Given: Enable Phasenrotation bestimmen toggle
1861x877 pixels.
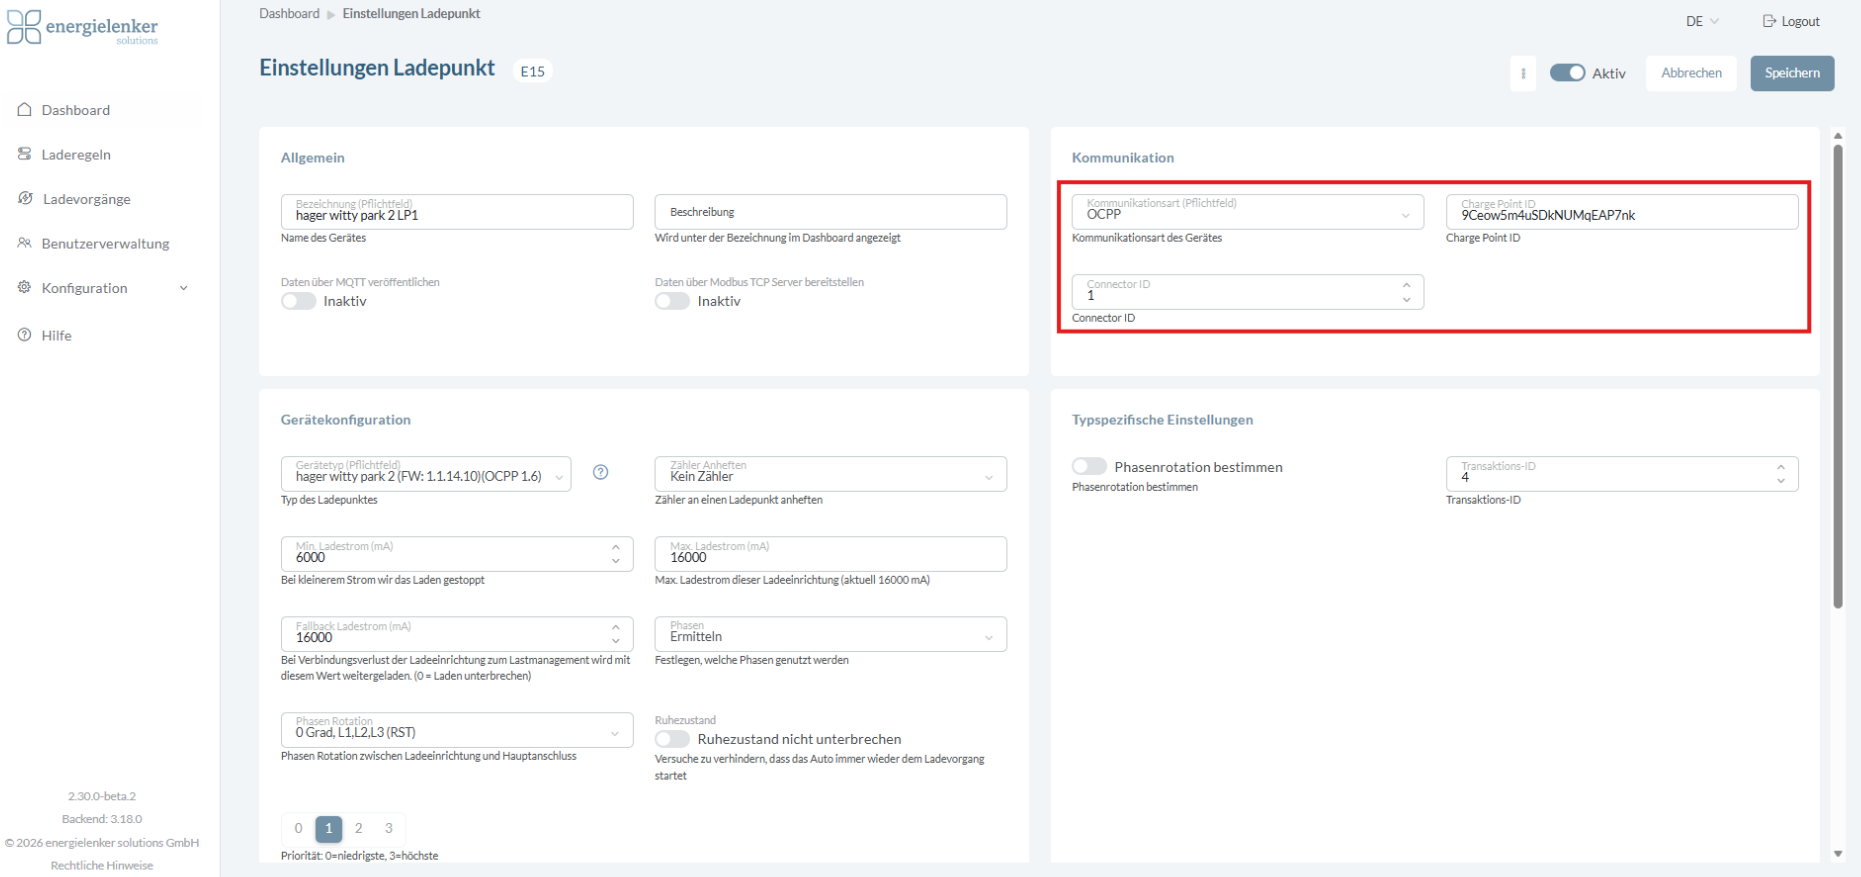Looking at the screenshot, I should [x=1089, y=466].
